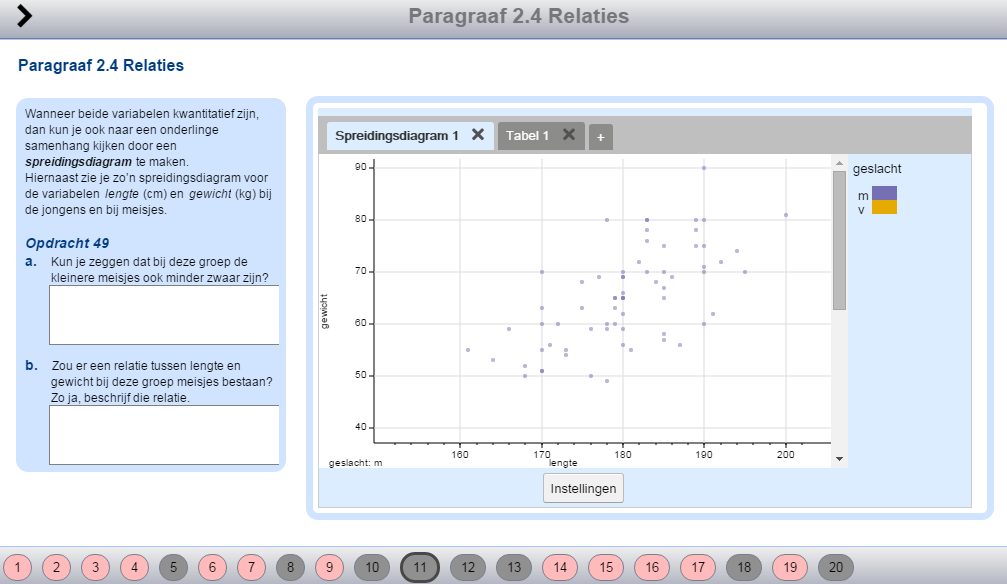The height and width of the screenshot is (584, 1007).
Task: Navigate to page 12
Action: [x=468, y=568]
